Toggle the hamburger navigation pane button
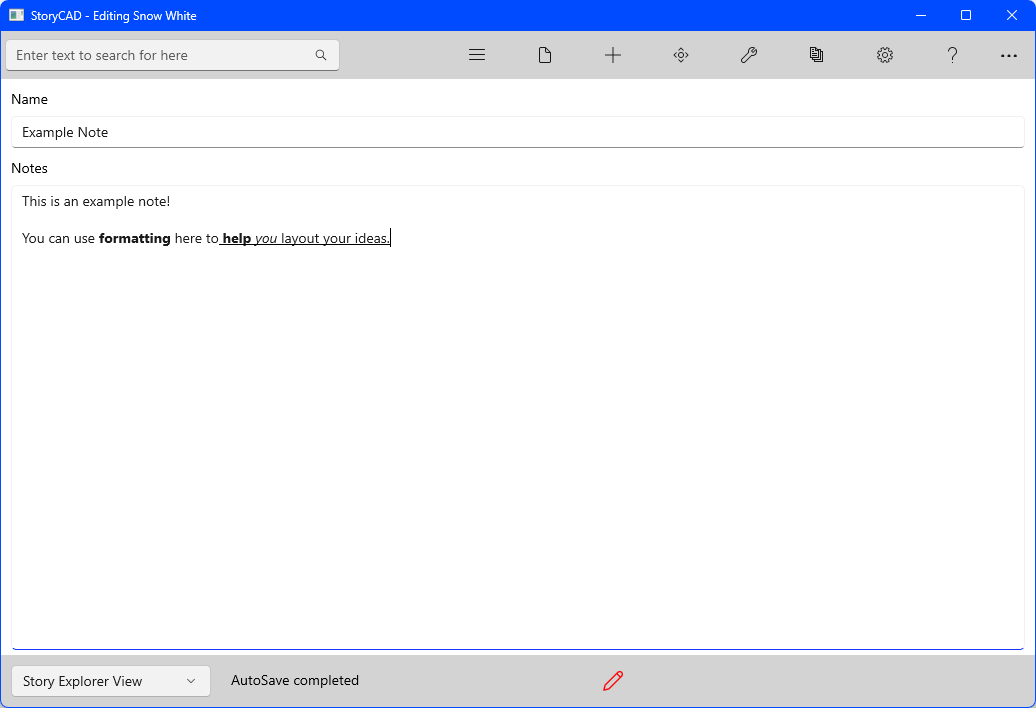The width and height of the screenshot is (1036, 708). click(x=477, y=55)
